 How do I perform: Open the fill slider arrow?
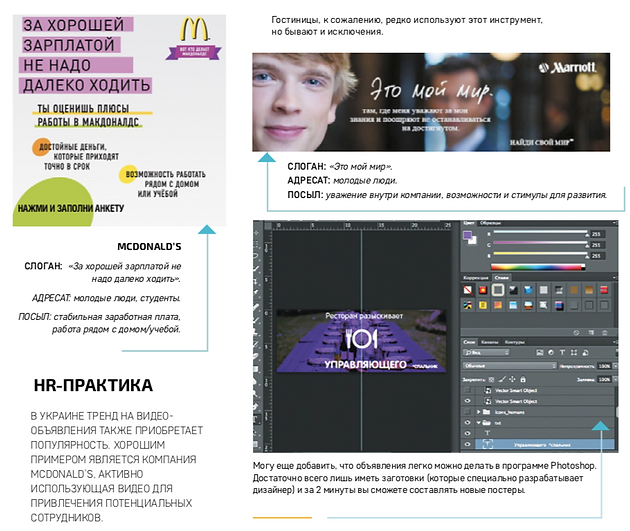tap(616, 379)
